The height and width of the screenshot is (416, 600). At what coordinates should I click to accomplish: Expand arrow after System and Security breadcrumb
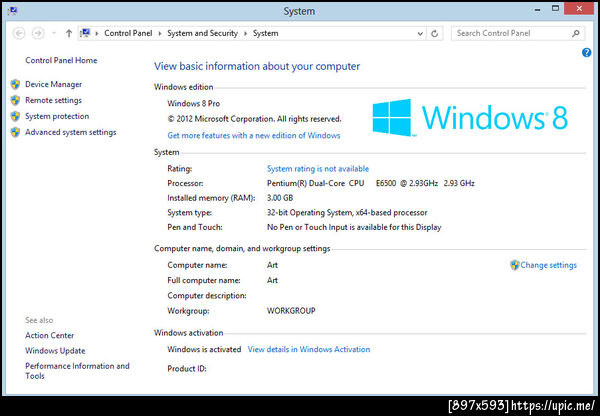pyautogui.click(x=245, y=34)
